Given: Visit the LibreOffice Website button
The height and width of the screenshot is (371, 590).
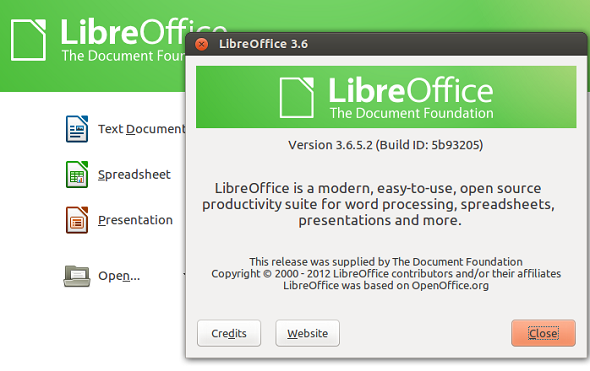Looking at the screenshot, I should click(307, 333).
